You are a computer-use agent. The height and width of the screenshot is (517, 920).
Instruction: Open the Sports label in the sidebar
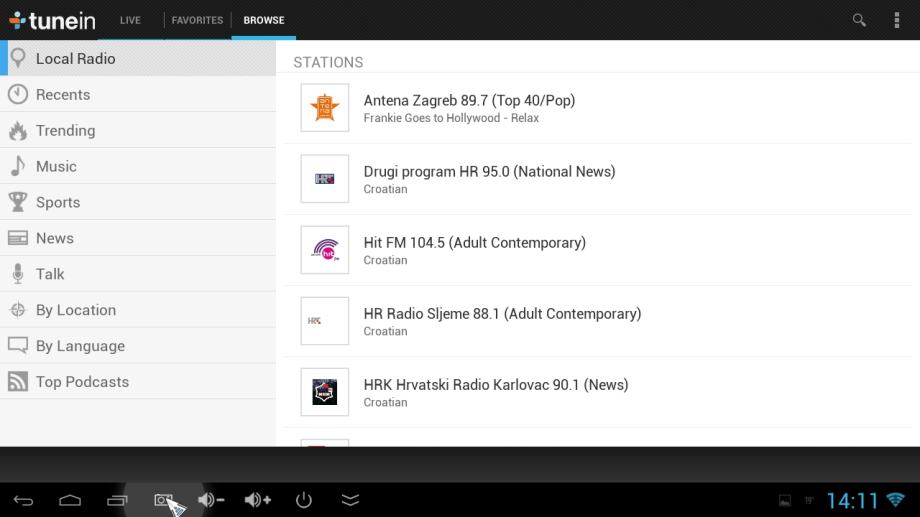58,202
